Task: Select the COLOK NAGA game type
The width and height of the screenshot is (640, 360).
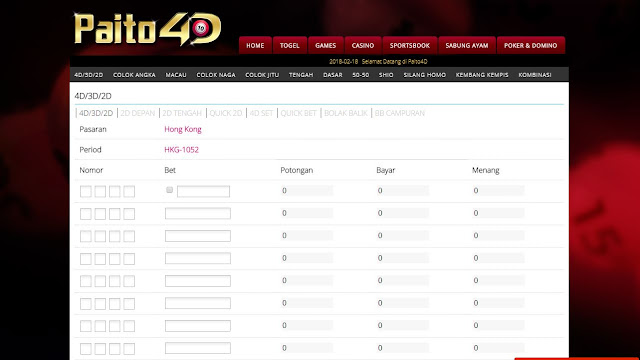Action: 216,75
